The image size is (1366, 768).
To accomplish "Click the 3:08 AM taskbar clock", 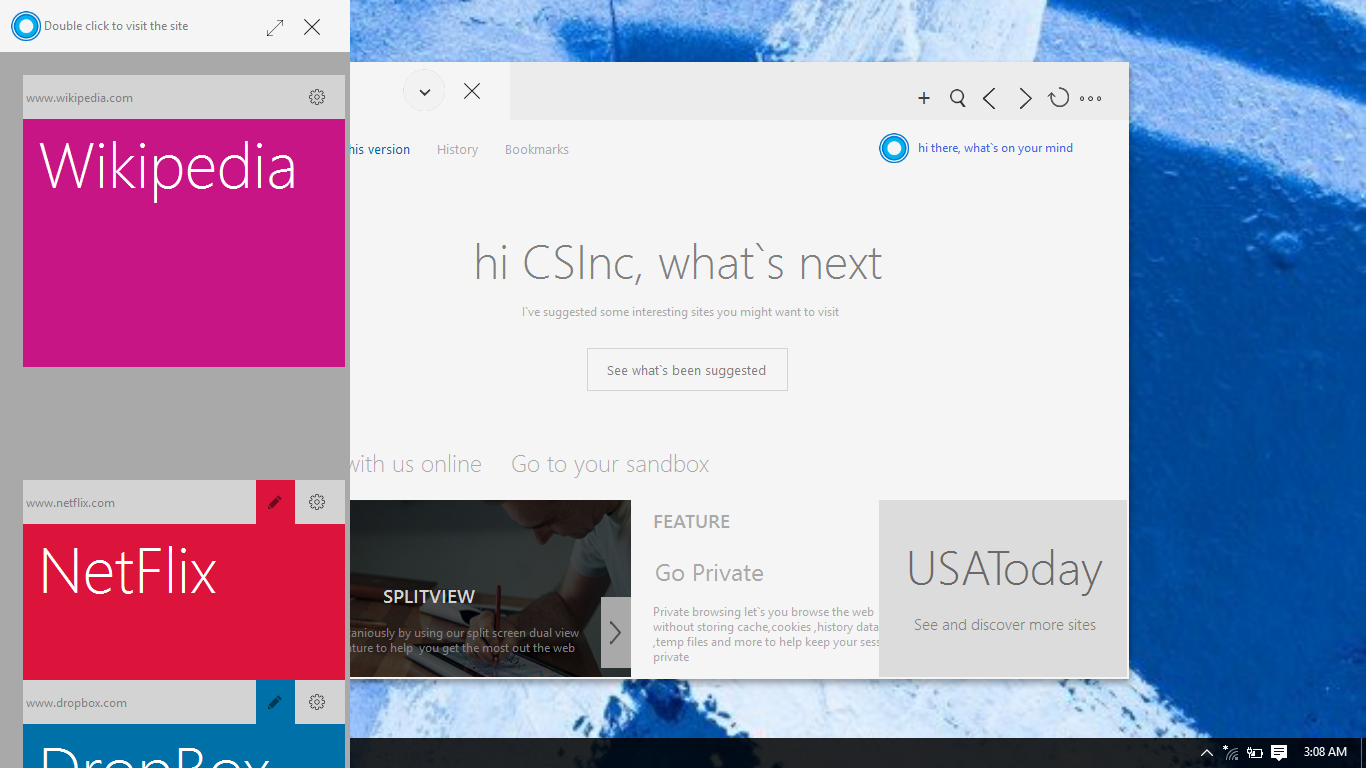I will tap(1325, 752).
